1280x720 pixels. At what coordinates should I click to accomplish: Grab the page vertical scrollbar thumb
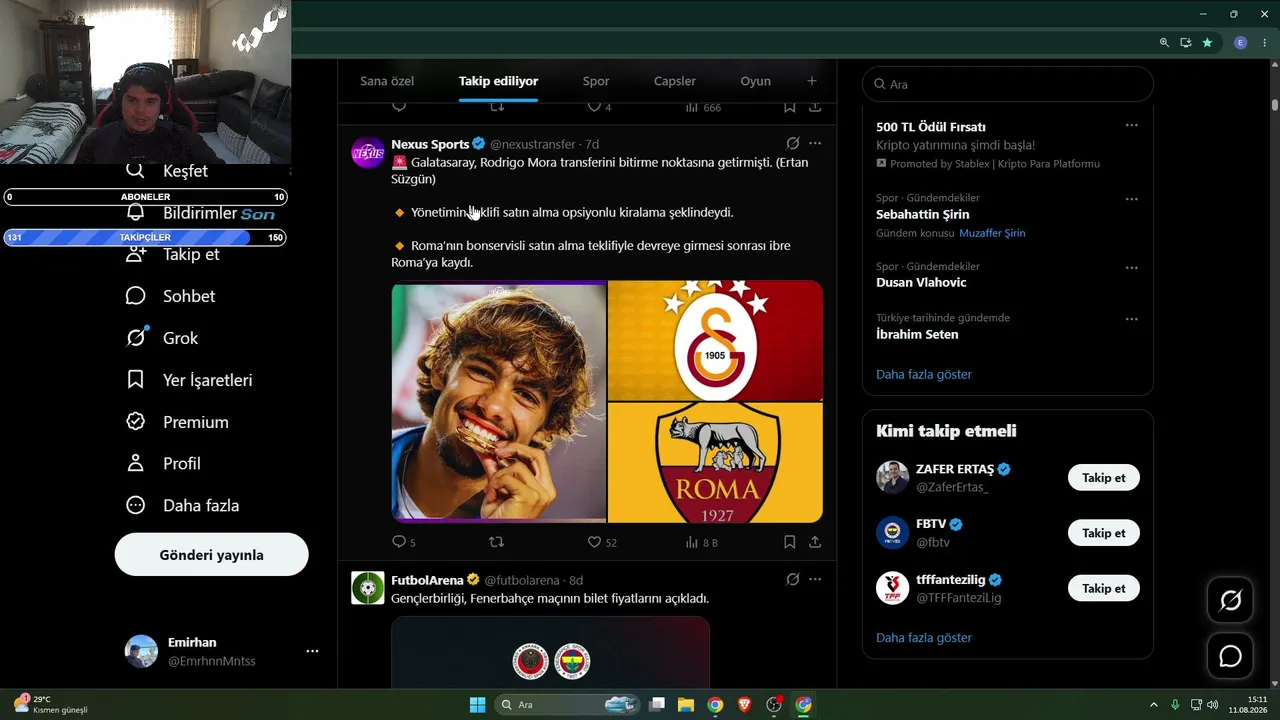click(1275, 104)
